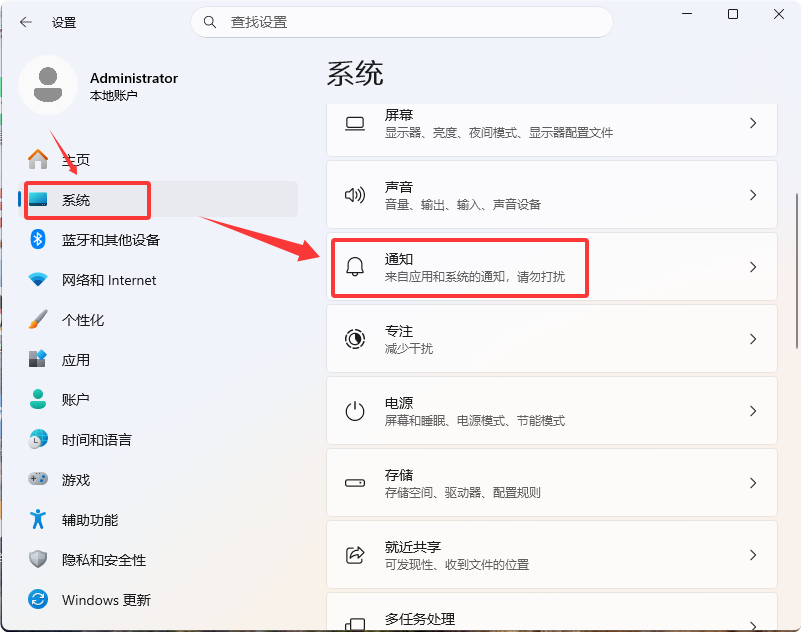Click the 电源 power icon

[355, 411]
